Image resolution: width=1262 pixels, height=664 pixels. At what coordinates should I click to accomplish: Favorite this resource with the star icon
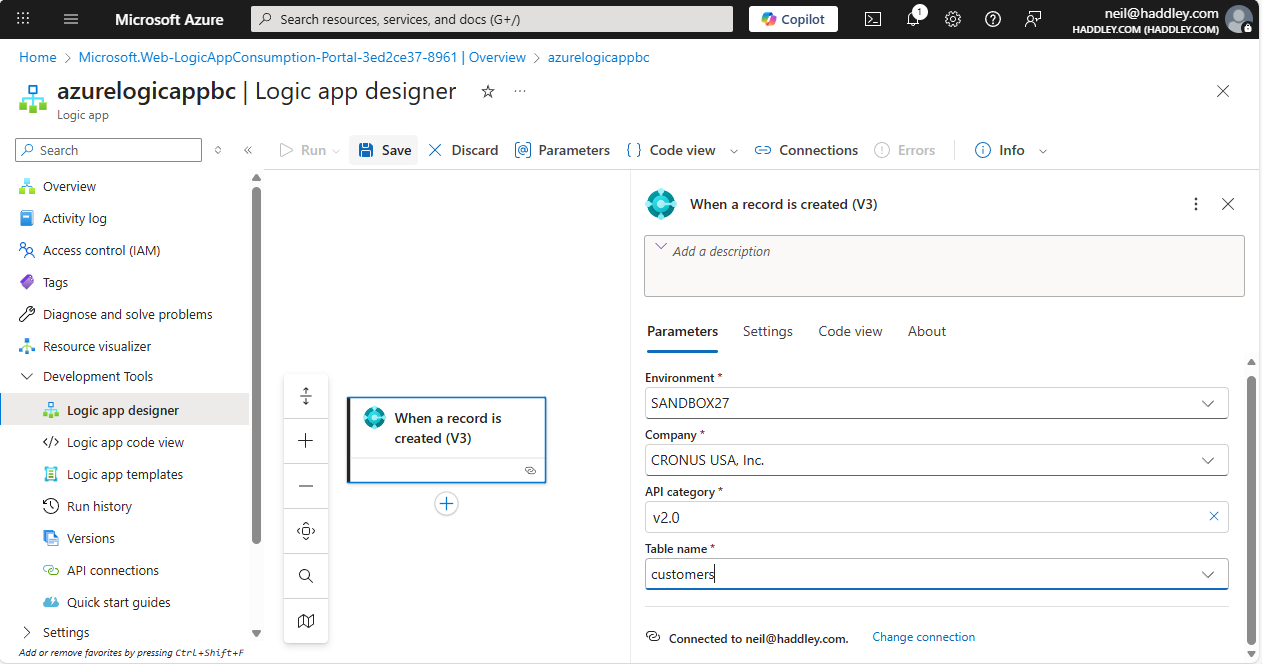pos(488,92)
